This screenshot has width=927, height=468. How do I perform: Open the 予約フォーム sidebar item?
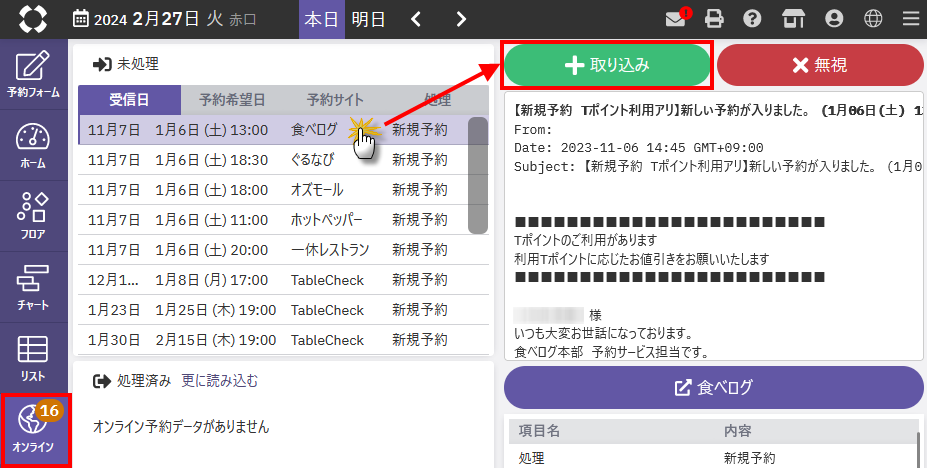click(x=33, y=75)
